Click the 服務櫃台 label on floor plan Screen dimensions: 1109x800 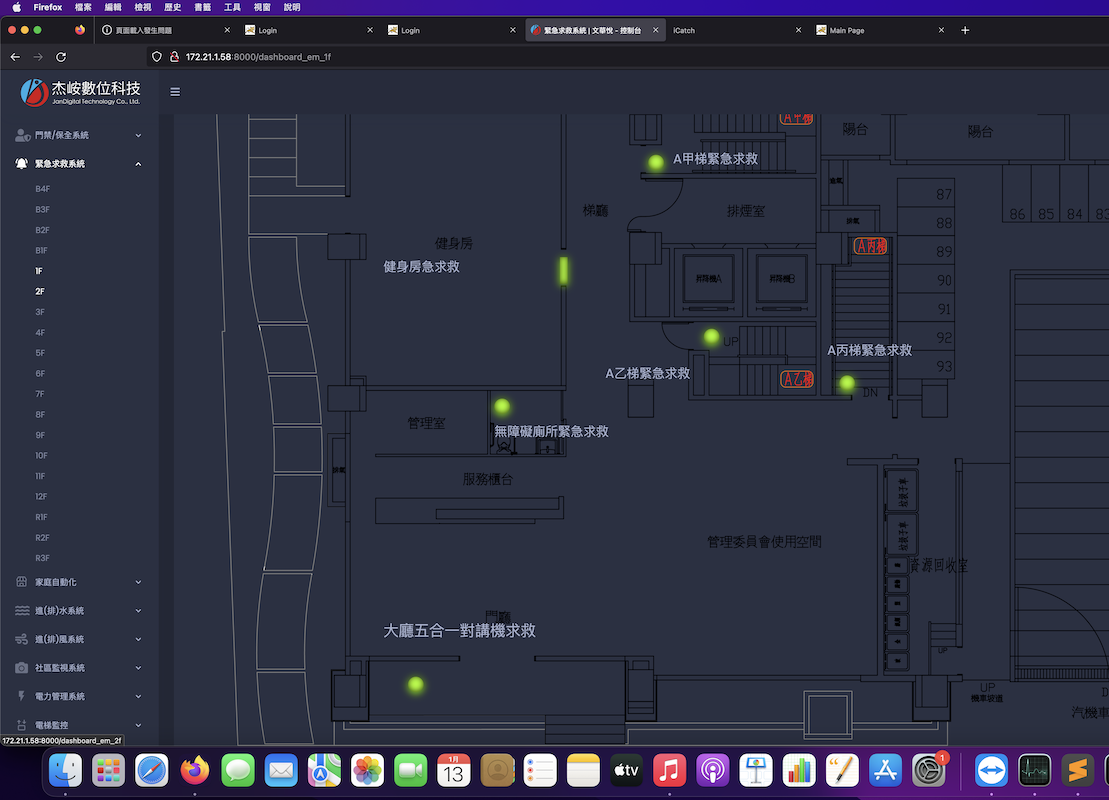(x=487, y=480)
